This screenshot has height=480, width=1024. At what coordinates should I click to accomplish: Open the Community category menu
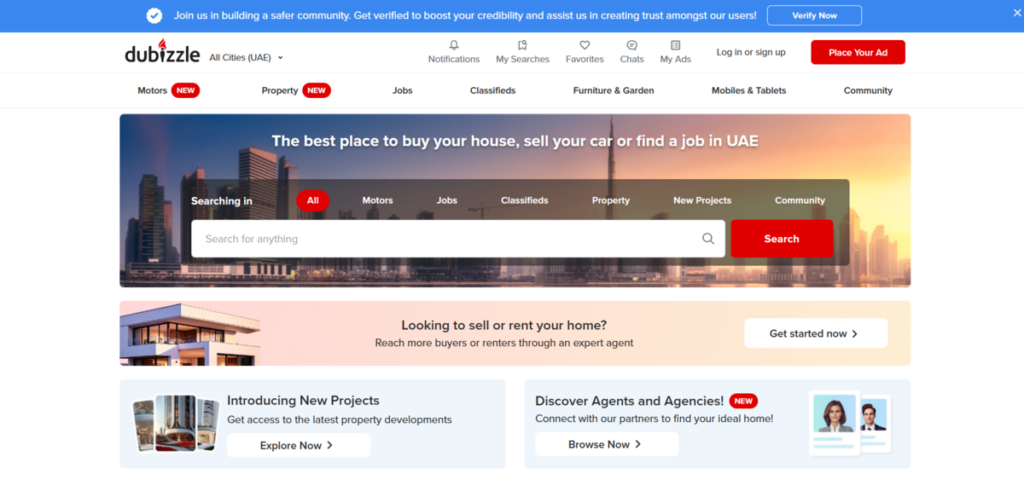point(868,91)
